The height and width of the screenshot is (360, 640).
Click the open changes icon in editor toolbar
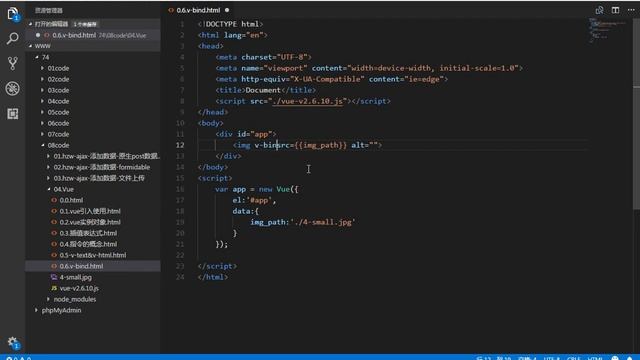click(599, 10)
